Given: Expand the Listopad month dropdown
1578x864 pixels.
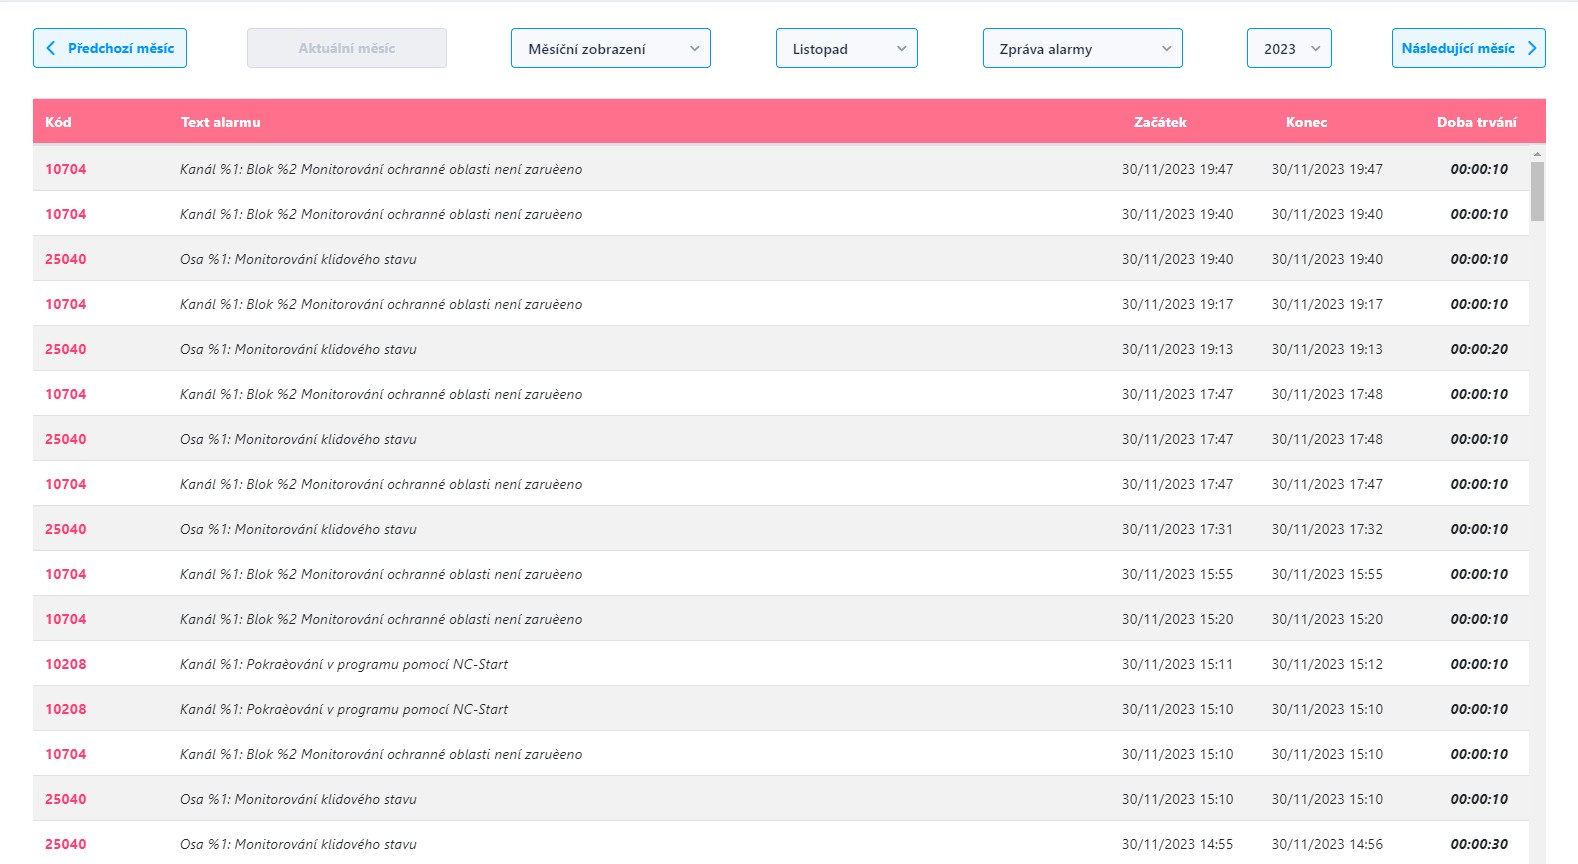Looking at the screenshot, I should coord(846,48).
